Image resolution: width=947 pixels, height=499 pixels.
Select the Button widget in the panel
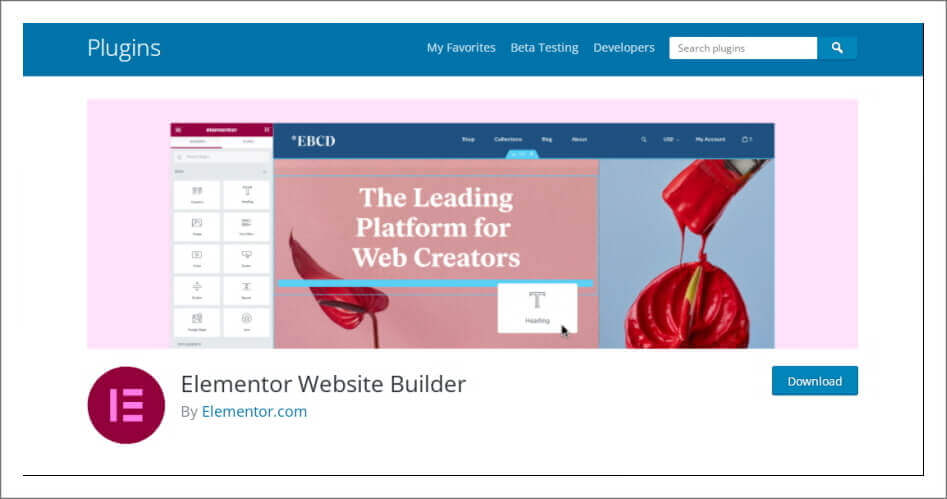point(247,259)
